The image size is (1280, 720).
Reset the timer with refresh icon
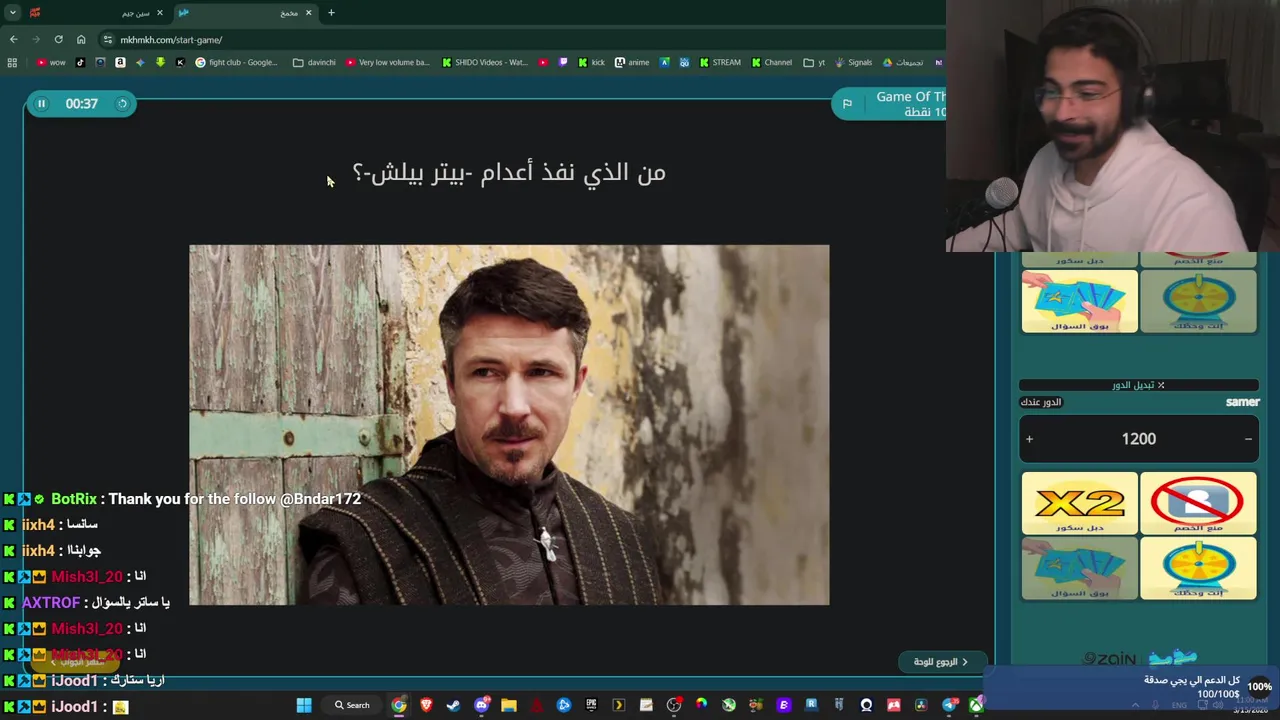(122, 104)
